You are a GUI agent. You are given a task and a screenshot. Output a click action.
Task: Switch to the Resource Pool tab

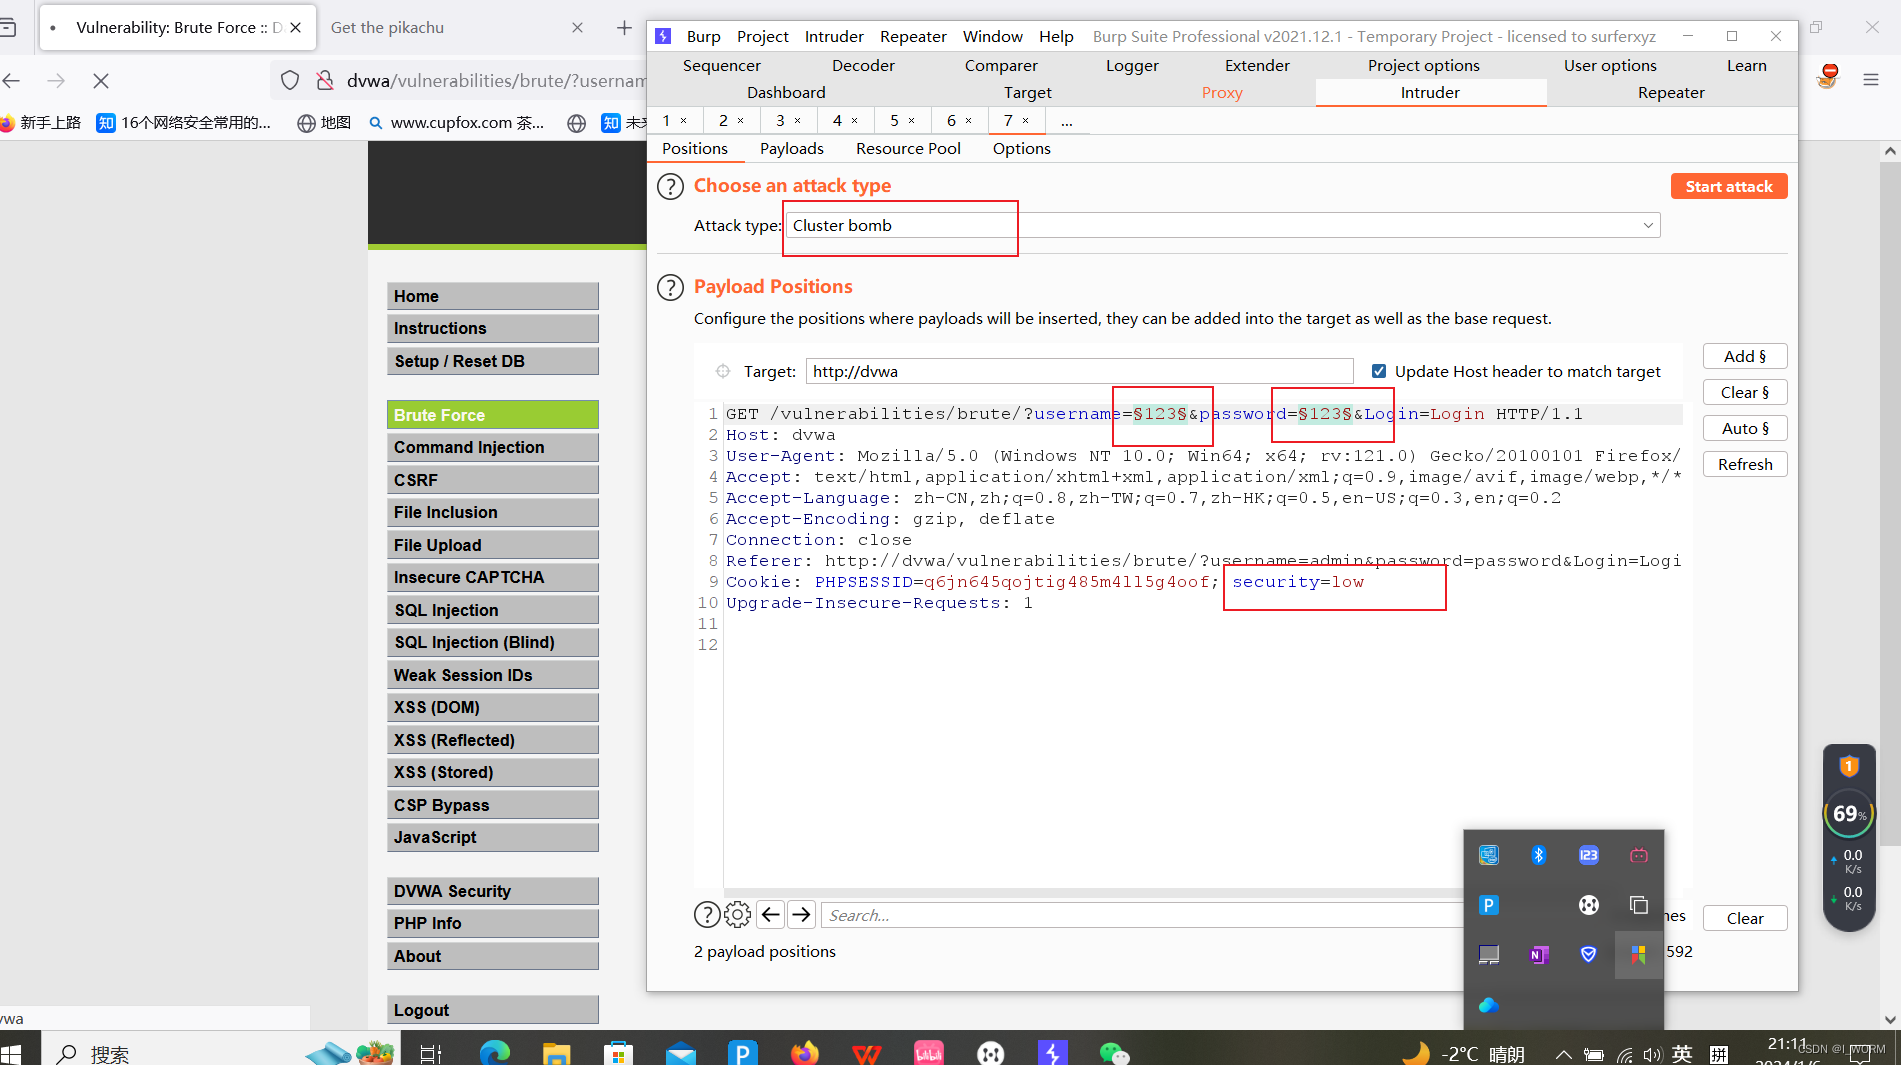908,148
